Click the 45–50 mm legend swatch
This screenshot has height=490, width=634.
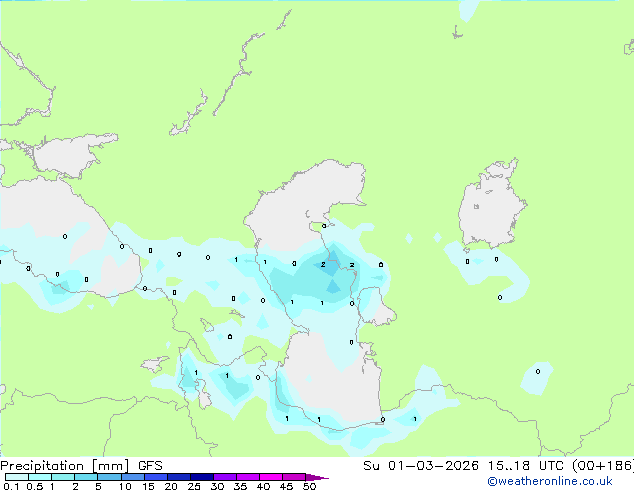coord(294,477)
